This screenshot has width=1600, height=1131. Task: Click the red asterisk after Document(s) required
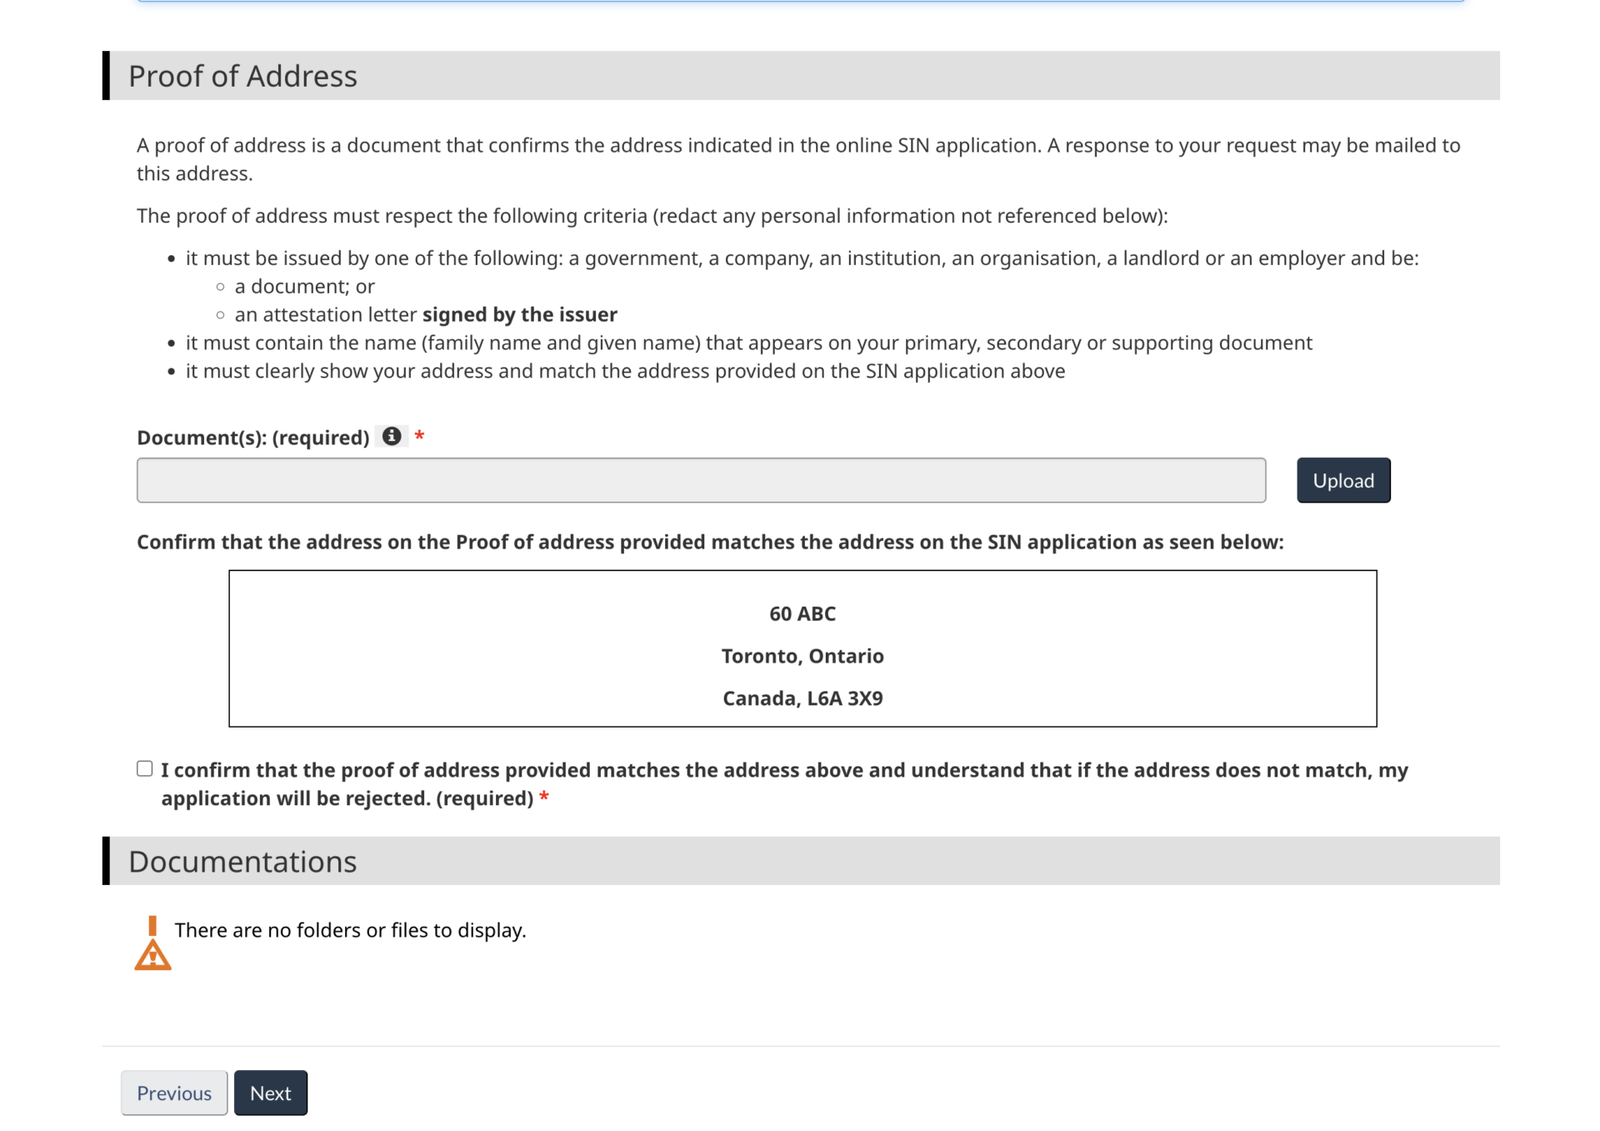[419, 436]
